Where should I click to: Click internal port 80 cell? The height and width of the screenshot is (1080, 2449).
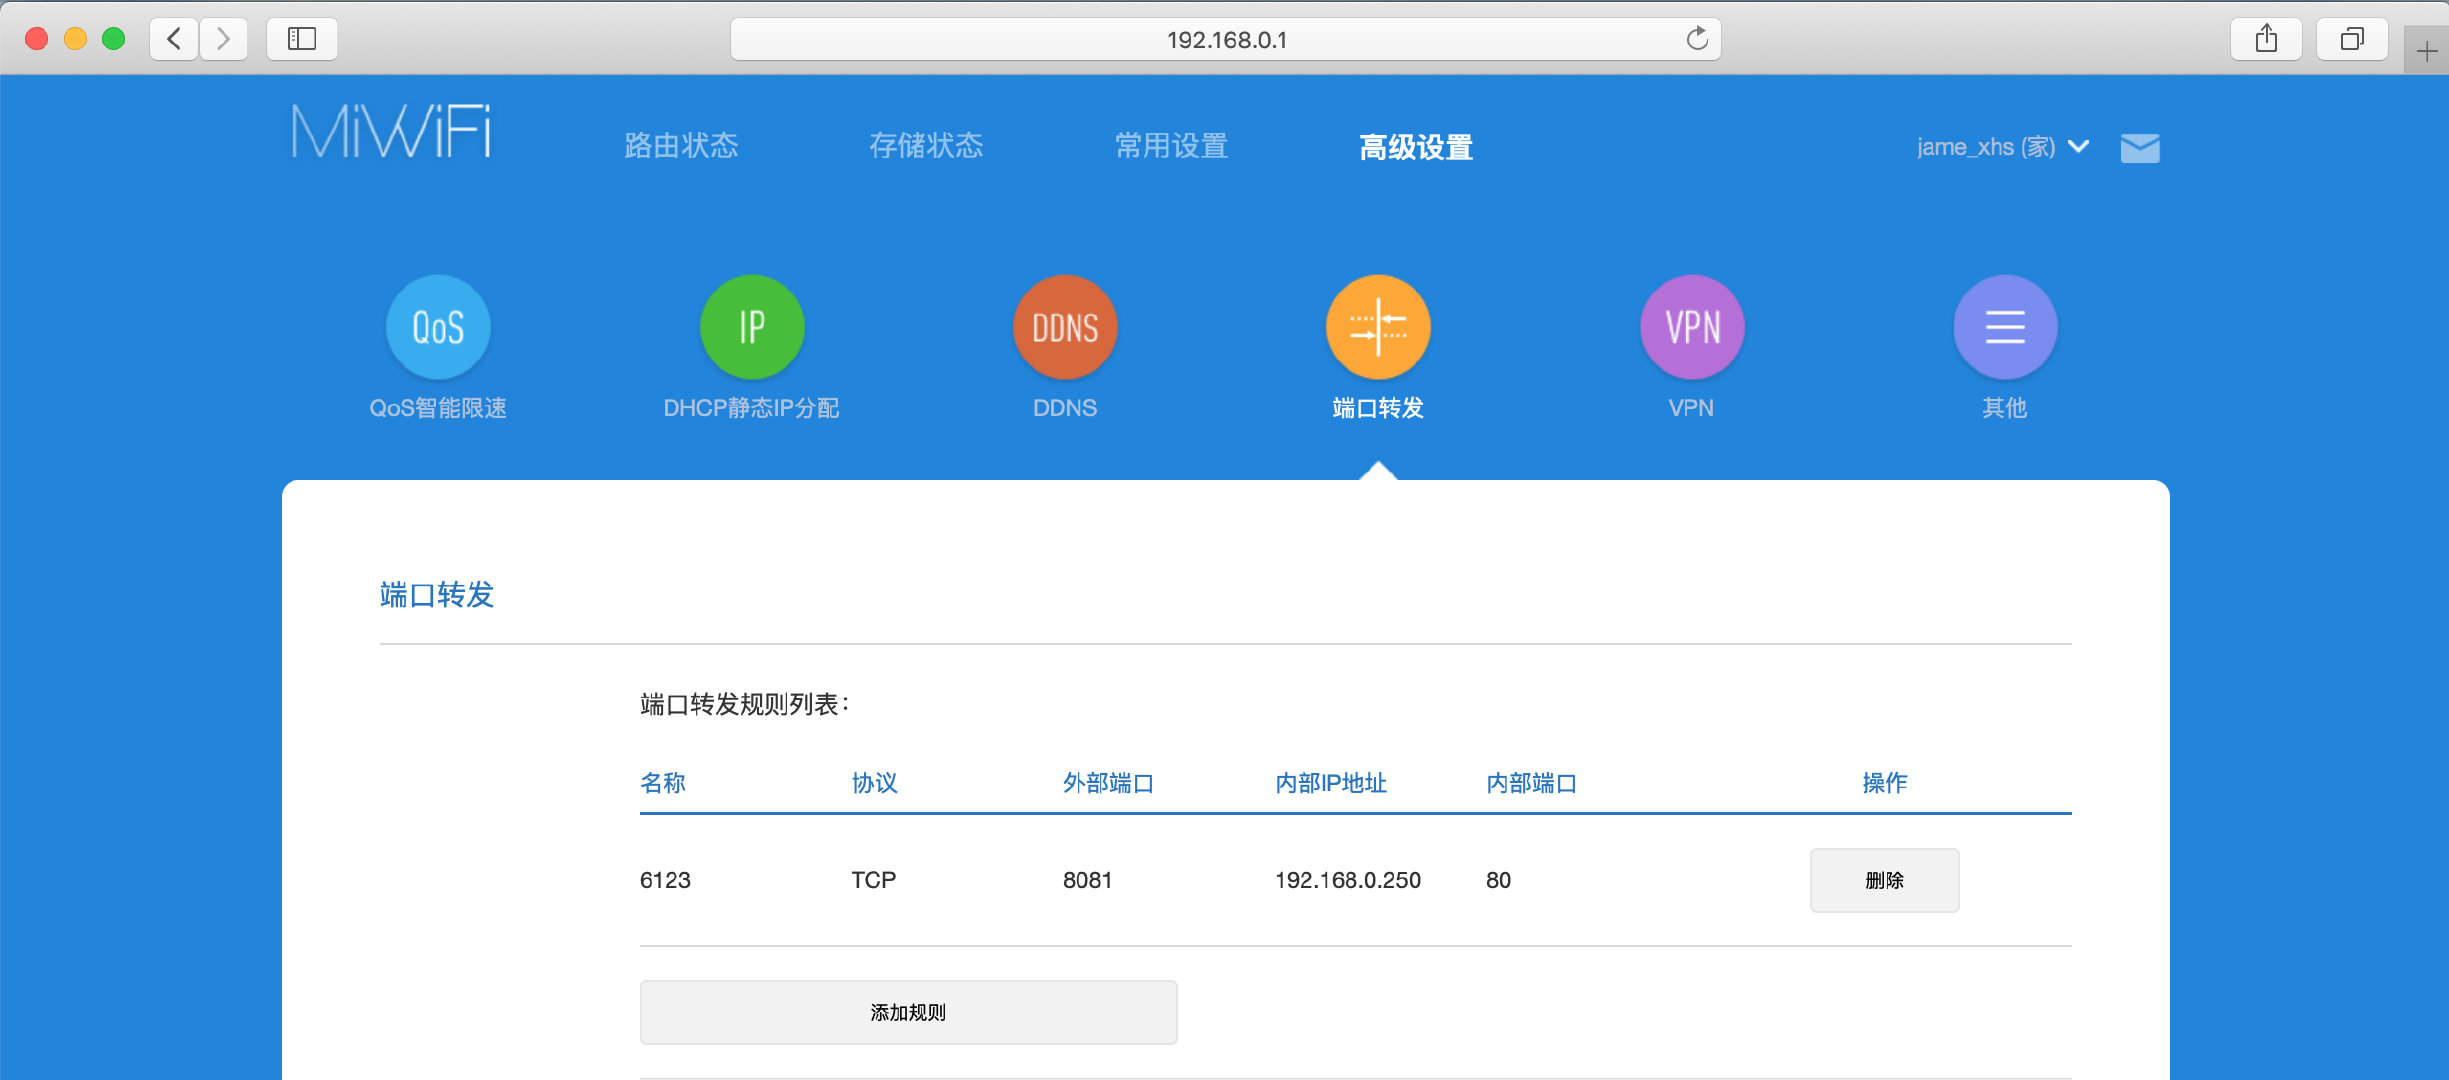click(x=1498, y=880)
